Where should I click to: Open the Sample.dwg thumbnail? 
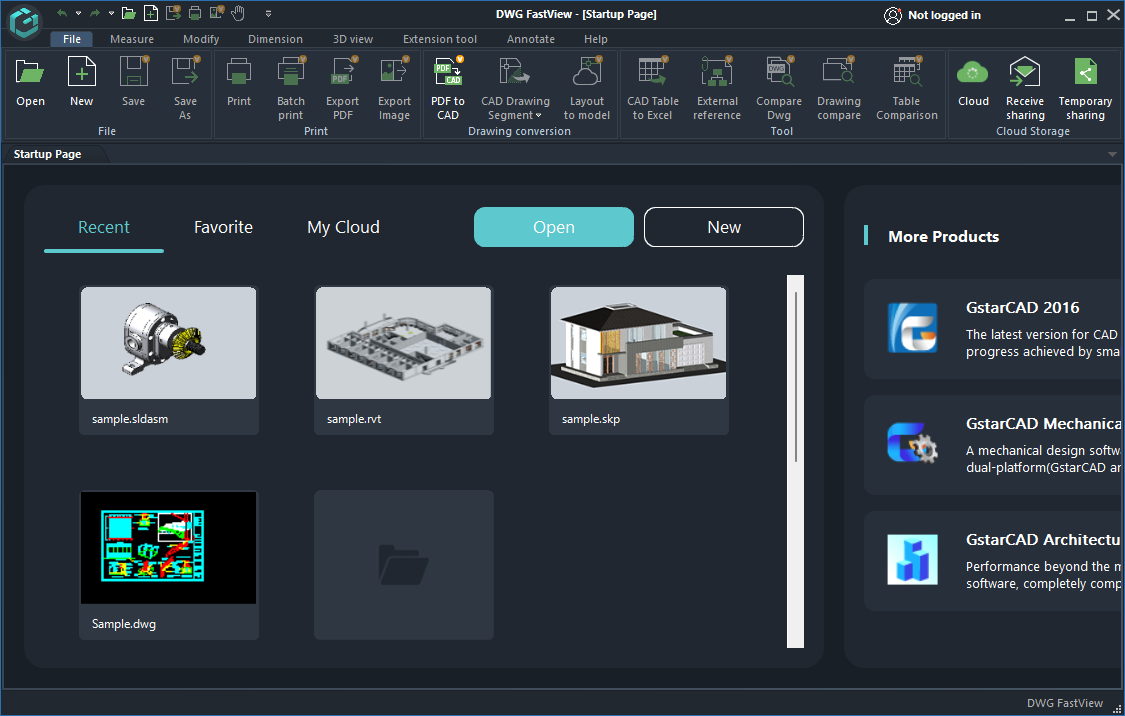[169, 547]
